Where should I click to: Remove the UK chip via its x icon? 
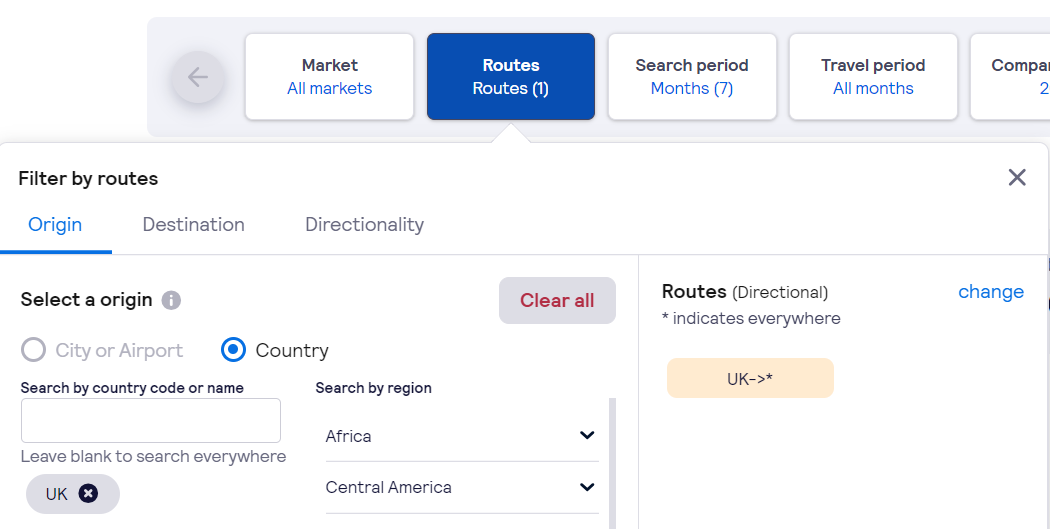click(x=88, y=494)
